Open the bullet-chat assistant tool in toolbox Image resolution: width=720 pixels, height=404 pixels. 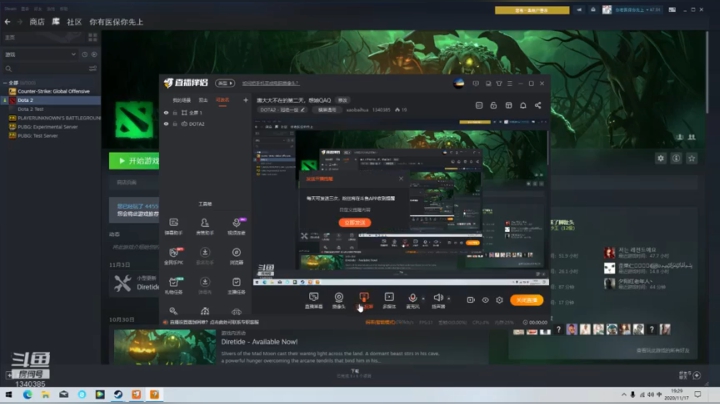[174, 226]
